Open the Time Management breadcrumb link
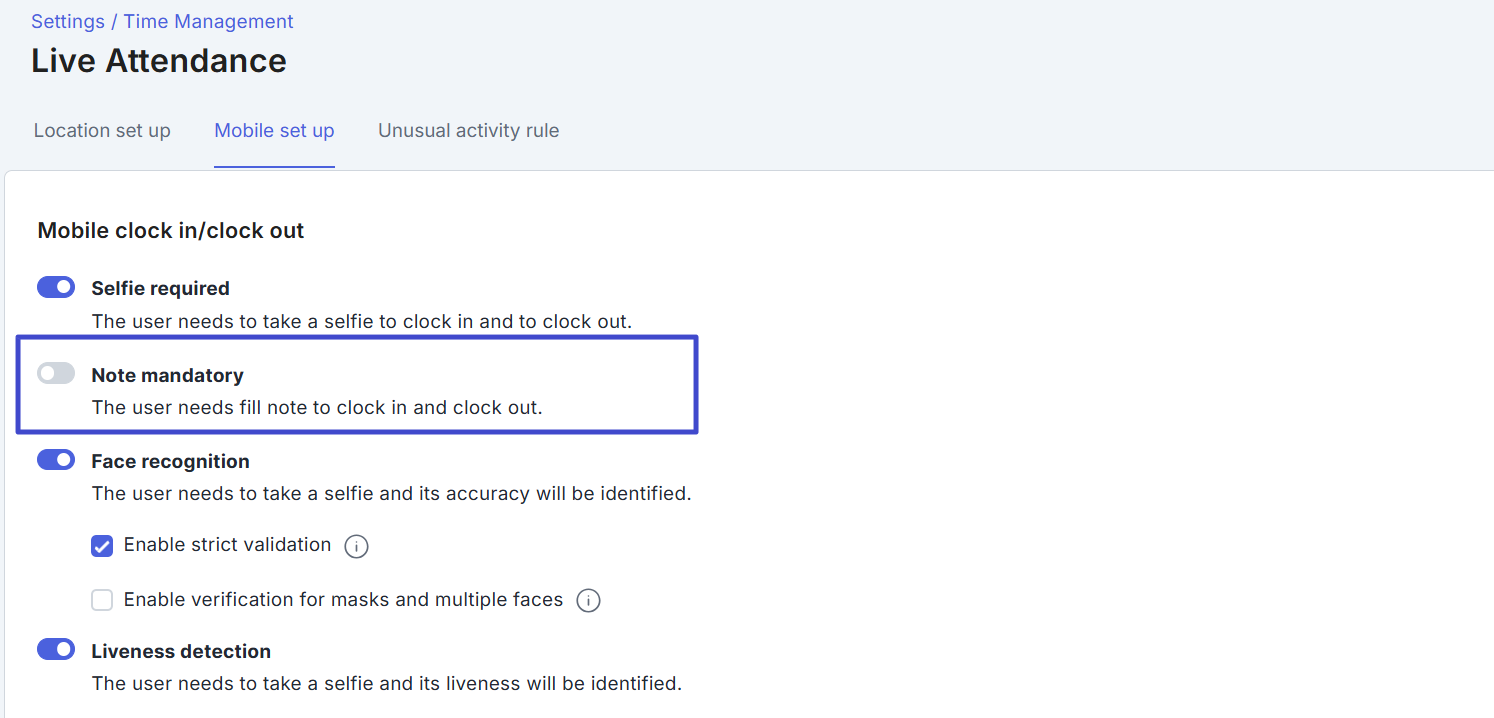The image size is (1494, 718). [x=208, y=21]
